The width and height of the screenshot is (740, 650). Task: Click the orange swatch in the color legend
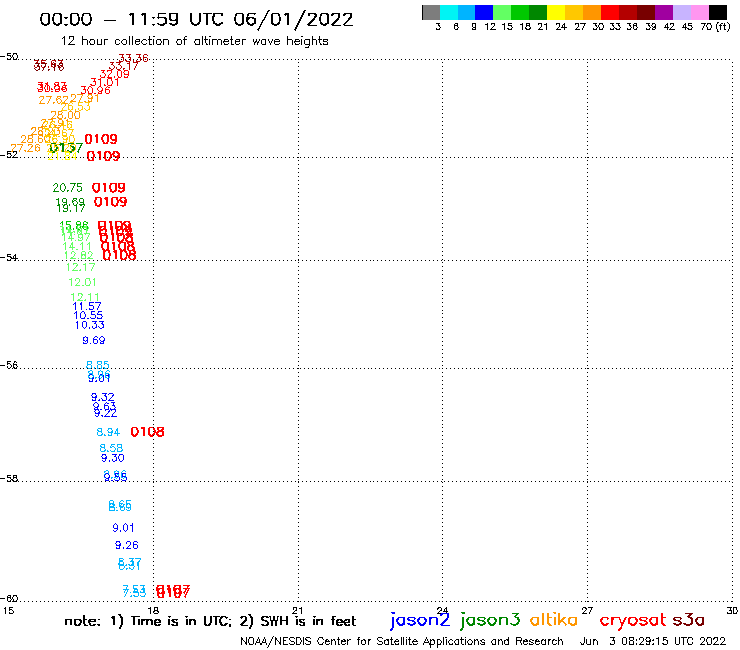pos(592,12)
